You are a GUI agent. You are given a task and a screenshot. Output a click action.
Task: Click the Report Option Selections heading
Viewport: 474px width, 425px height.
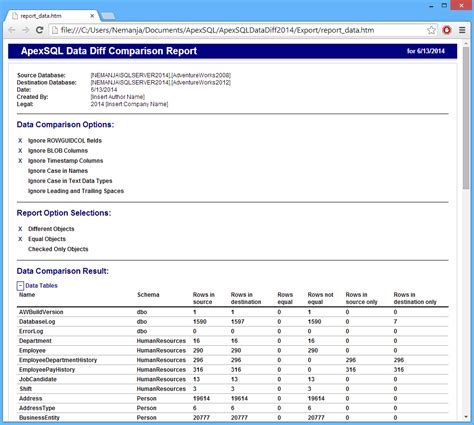coord(64,213)
